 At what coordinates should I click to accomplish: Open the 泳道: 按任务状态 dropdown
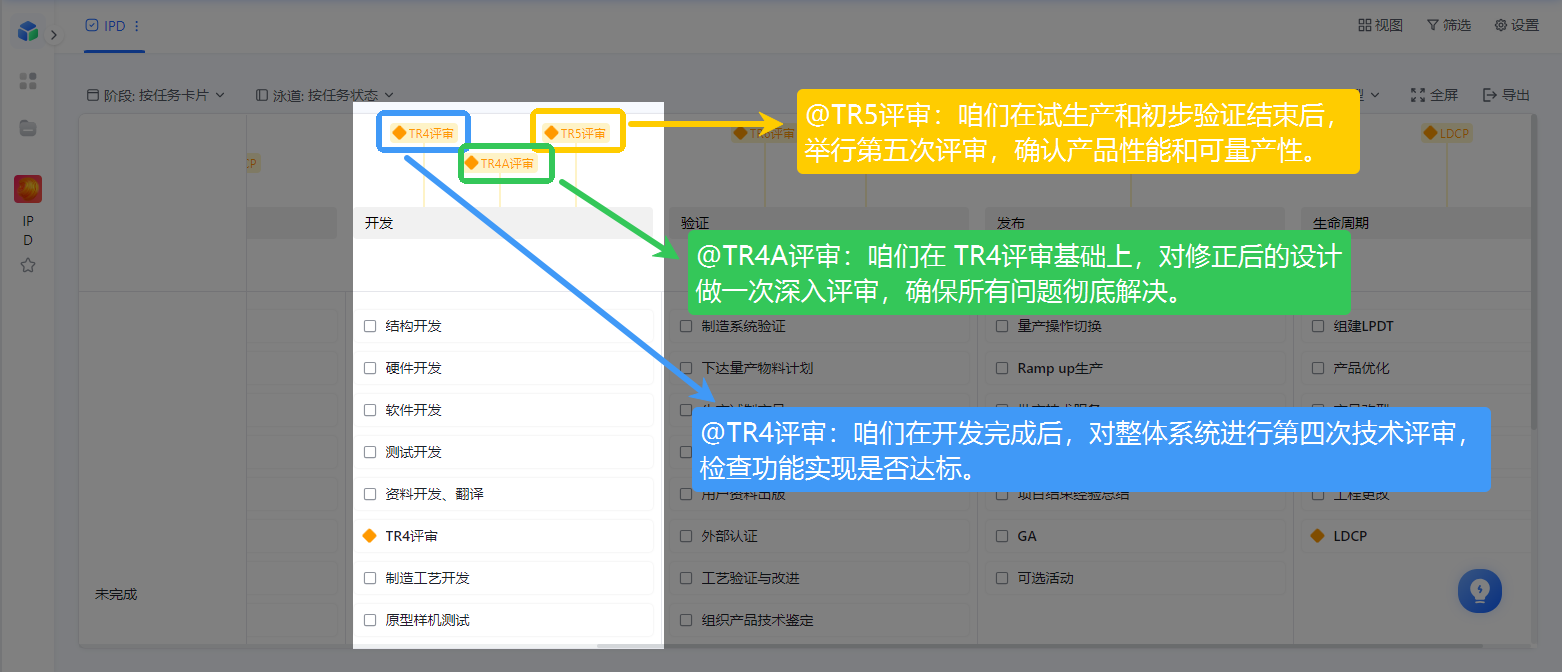pos(325,95)
